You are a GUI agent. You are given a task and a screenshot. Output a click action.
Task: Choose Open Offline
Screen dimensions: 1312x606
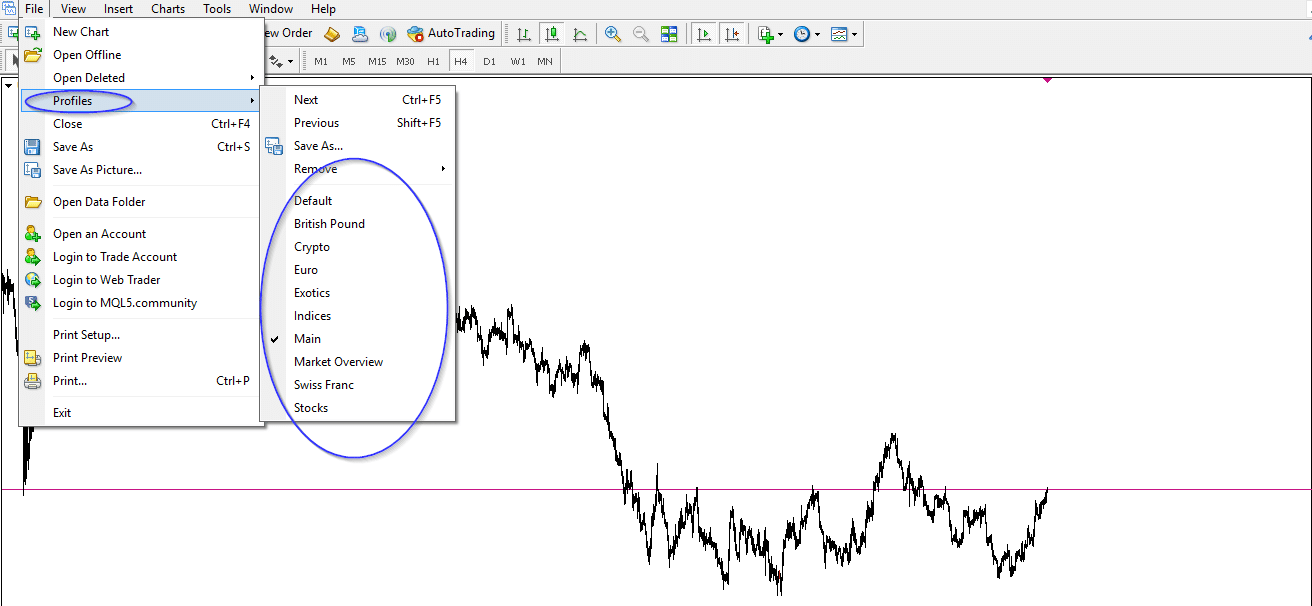point(141,55)
